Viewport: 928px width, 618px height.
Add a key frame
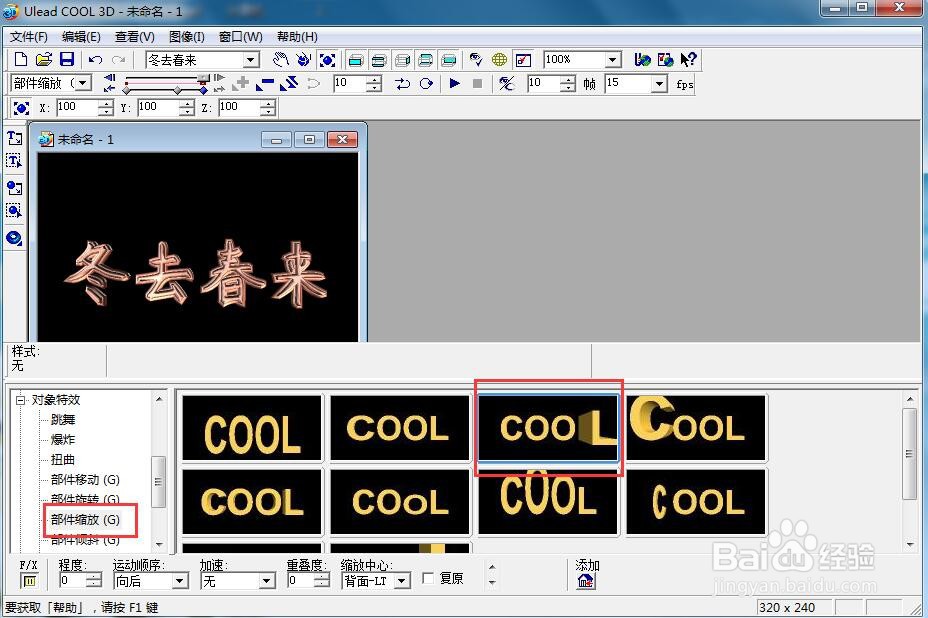point(241,83)
